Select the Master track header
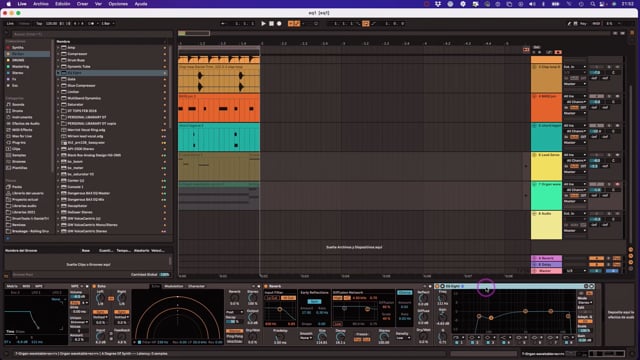640x360 pixels. [546, 271]
